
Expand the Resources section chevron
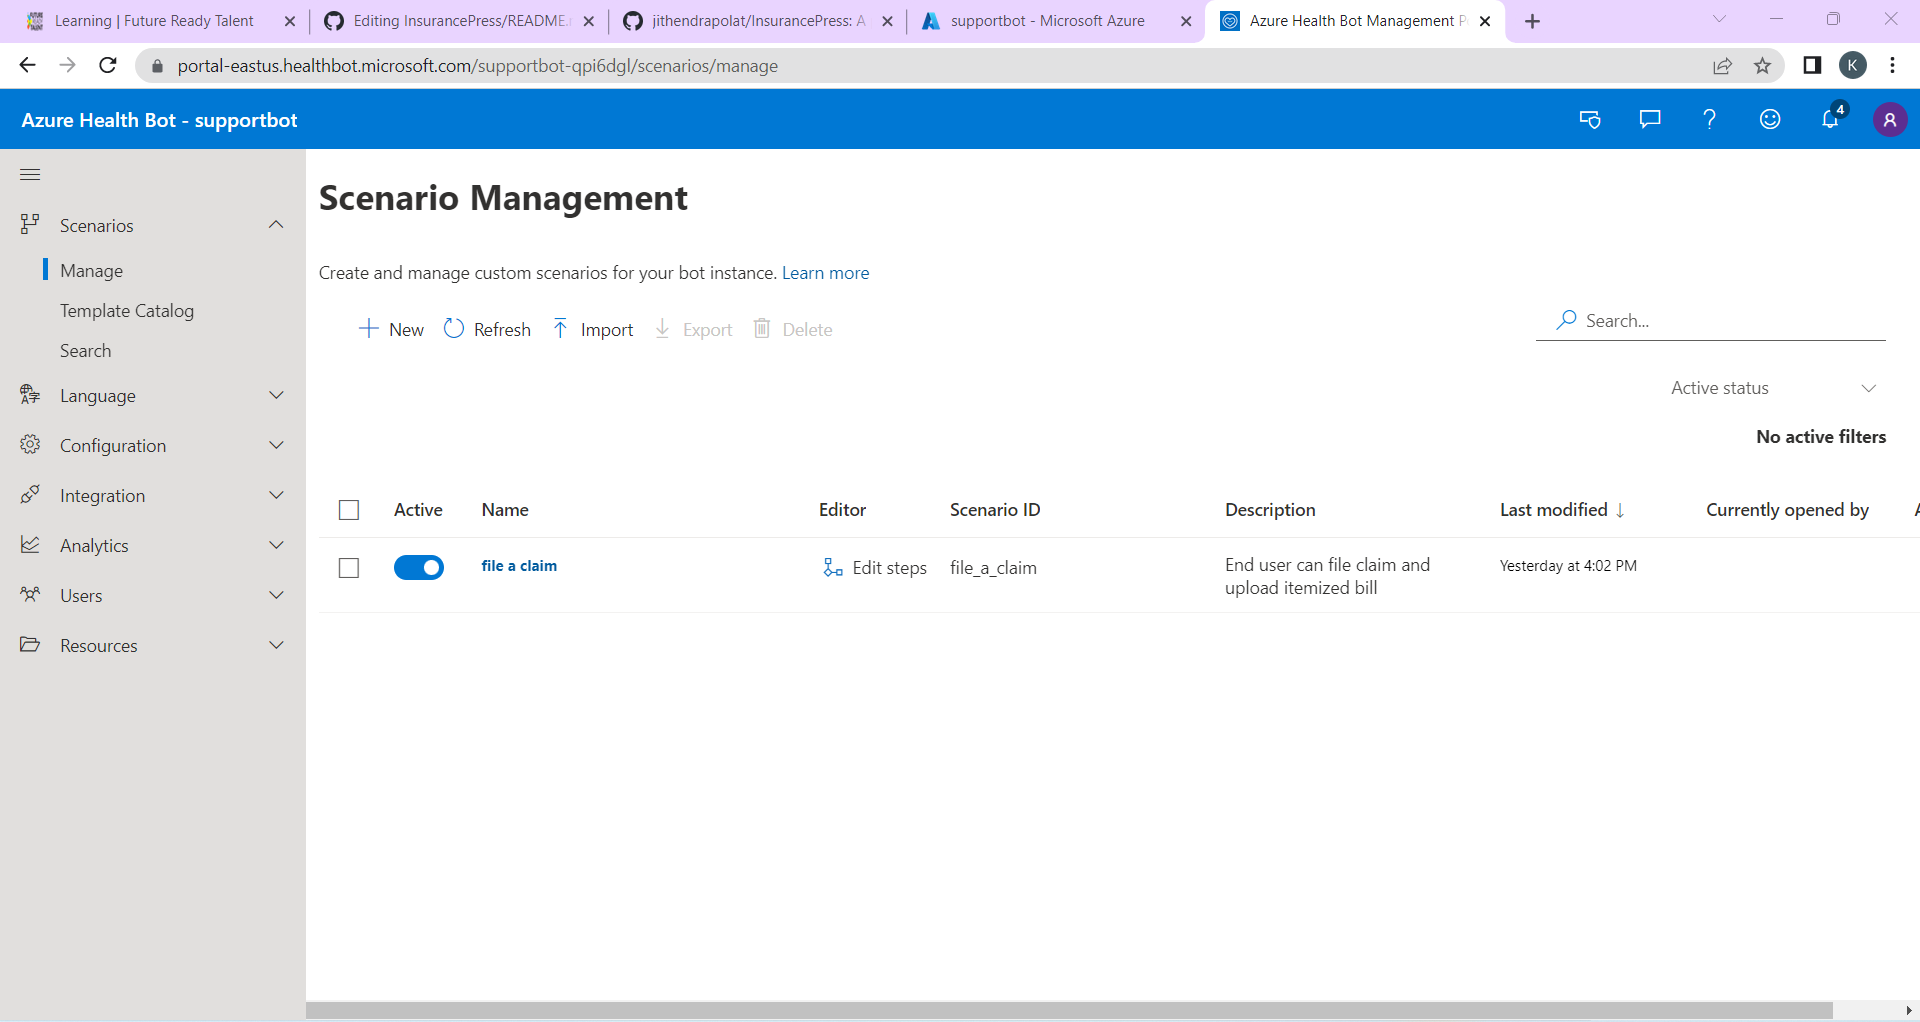click(277, 645)
